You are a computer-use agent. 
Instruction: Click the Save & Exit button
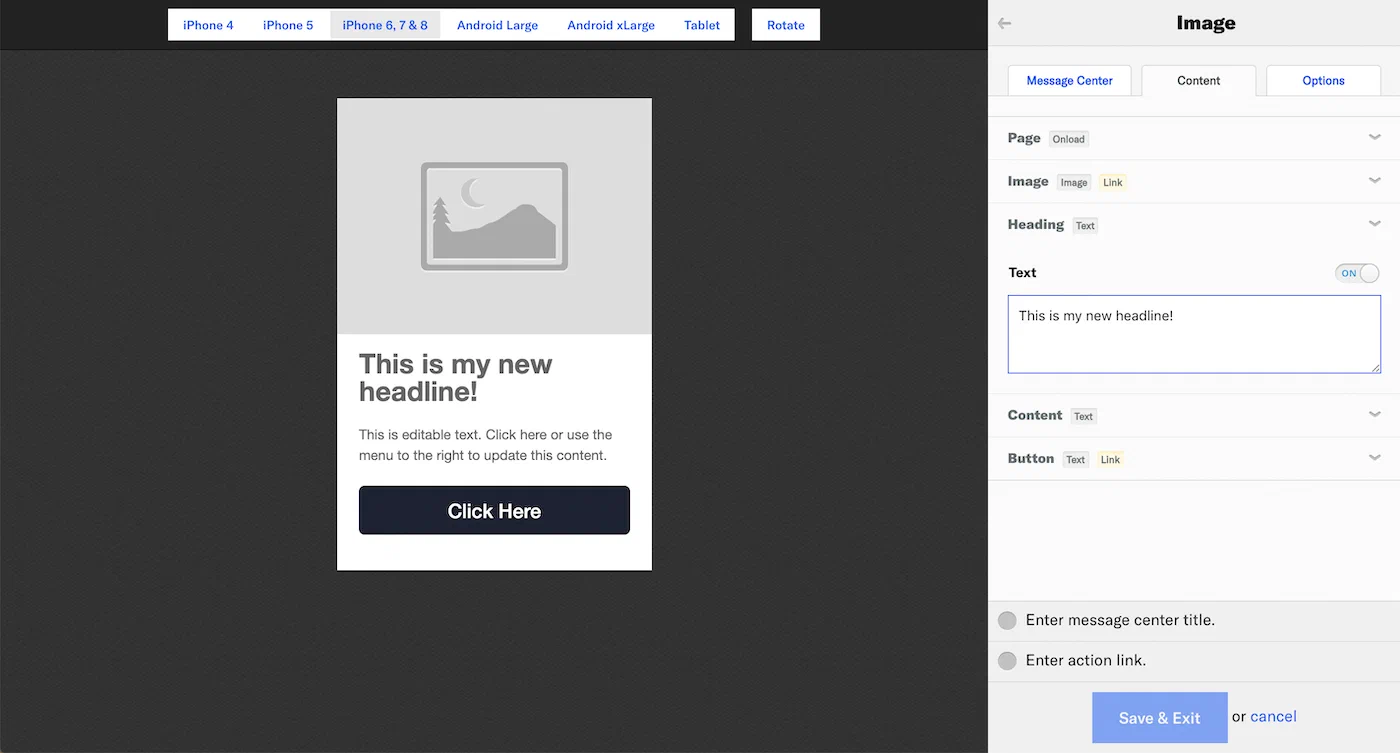(1159, 717)
